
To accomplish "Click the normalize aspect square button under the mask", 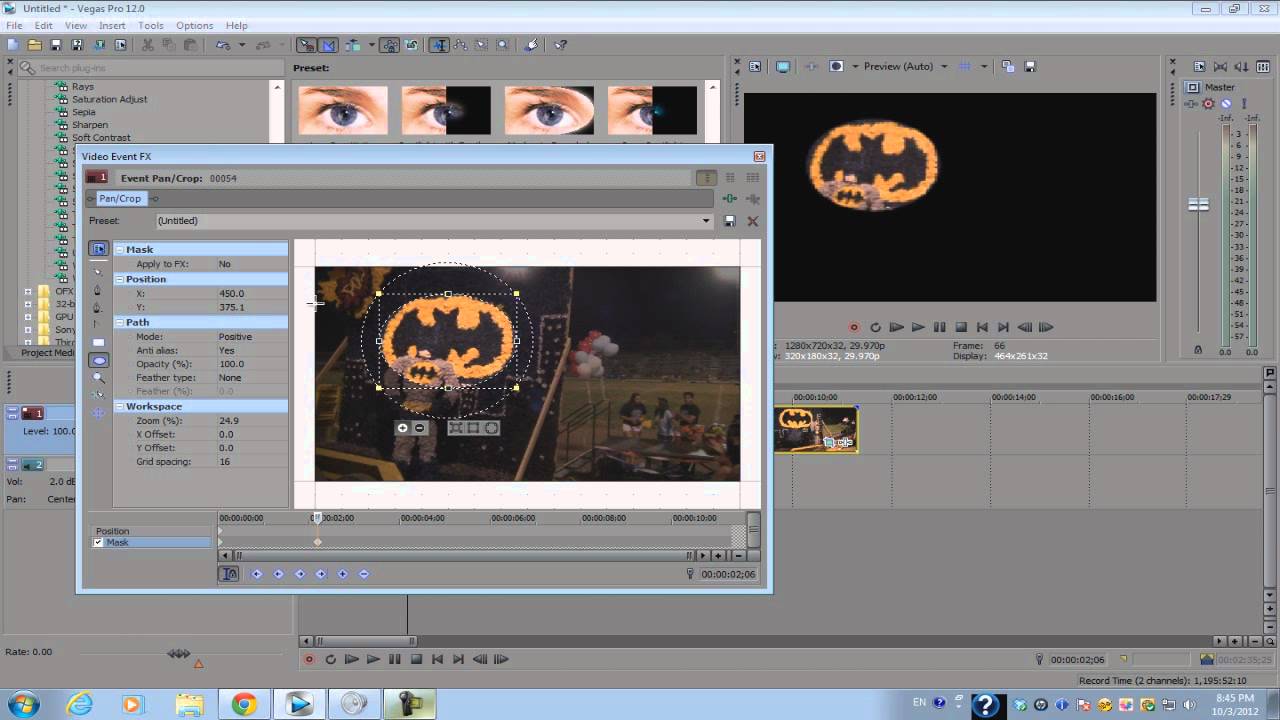I will coord(473,428).
